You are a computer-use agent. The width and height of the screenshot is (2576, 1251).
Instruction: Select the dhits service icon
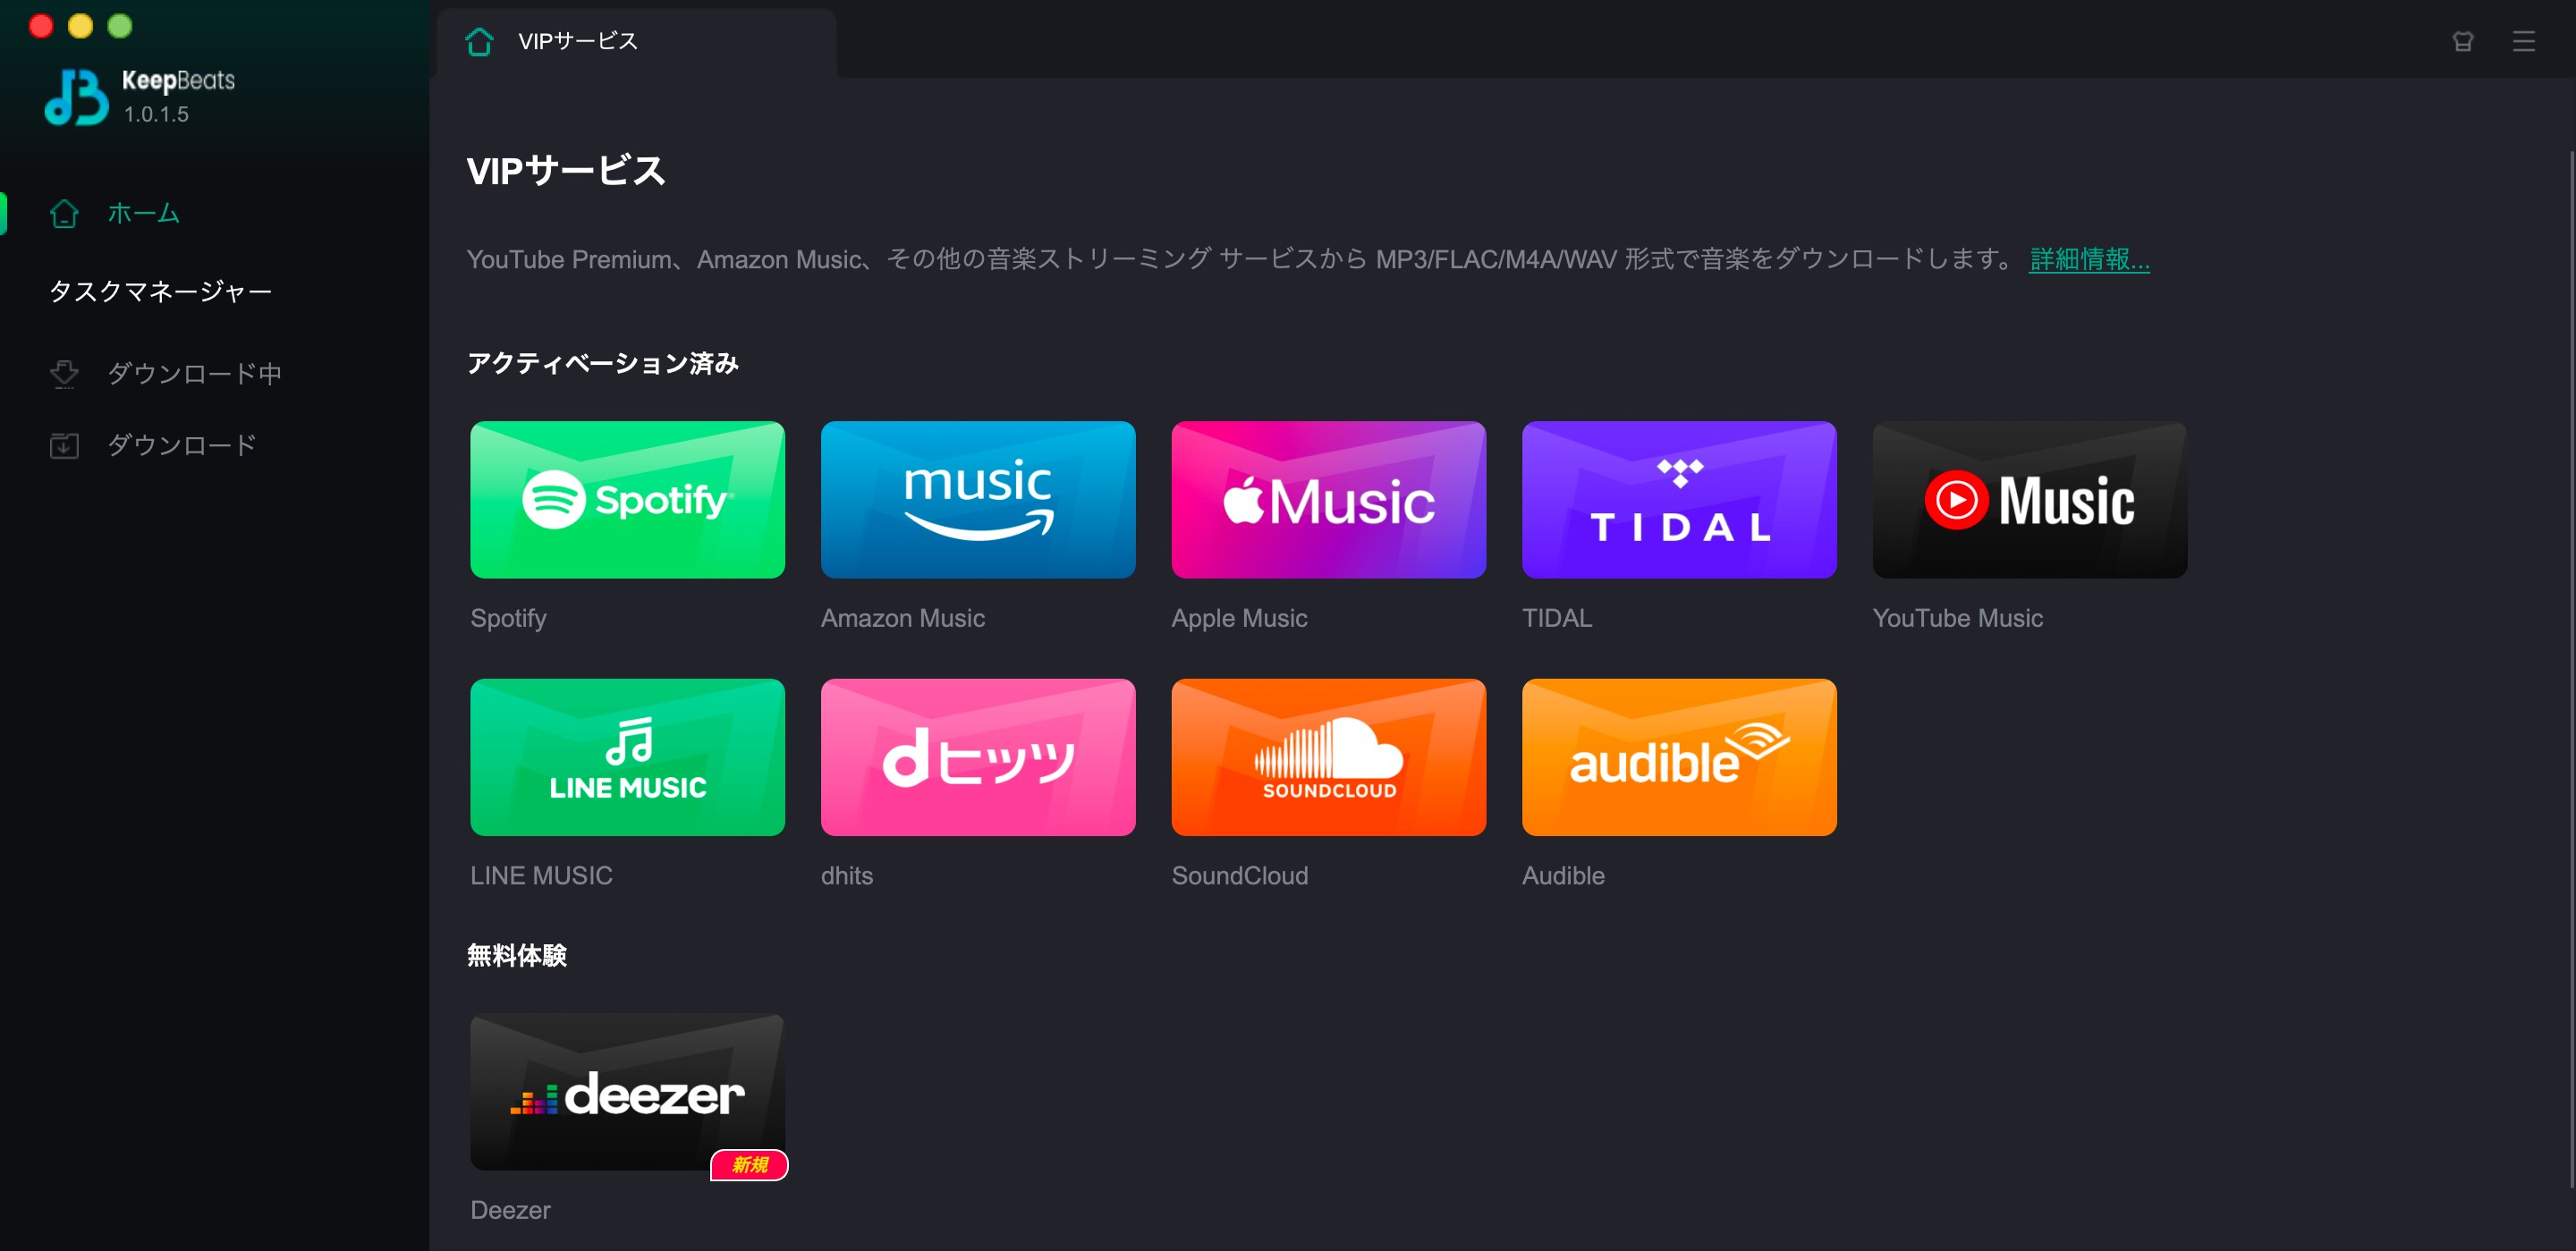click(977, 757)
